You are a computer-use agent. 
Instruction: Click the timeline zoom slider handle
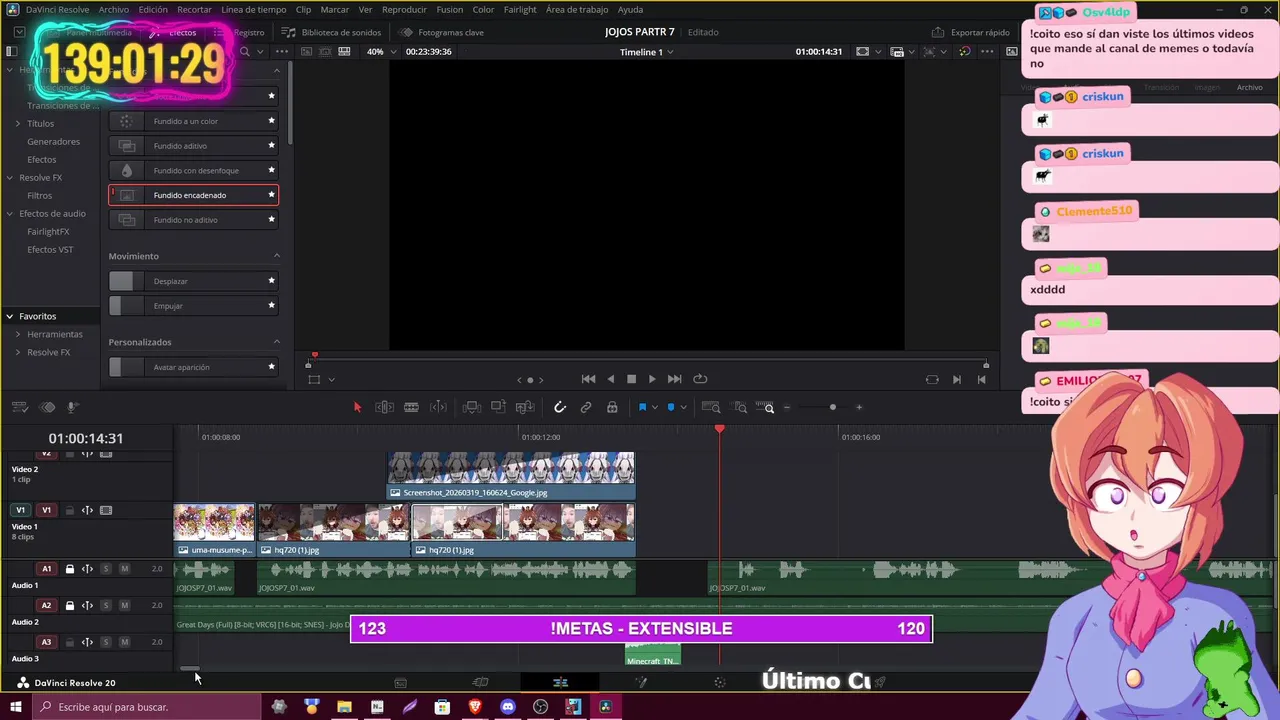(833, 407)
